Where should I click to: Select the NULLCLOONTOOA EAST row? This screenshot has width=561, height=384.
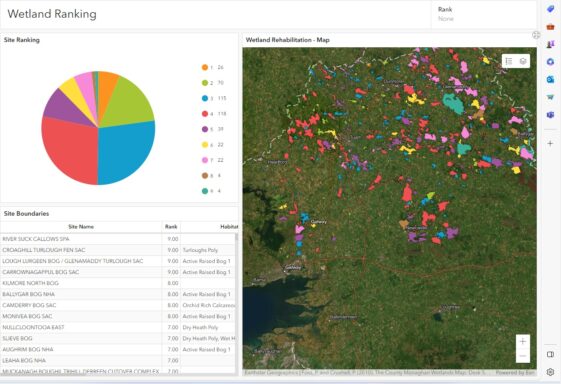click(118, 327)
